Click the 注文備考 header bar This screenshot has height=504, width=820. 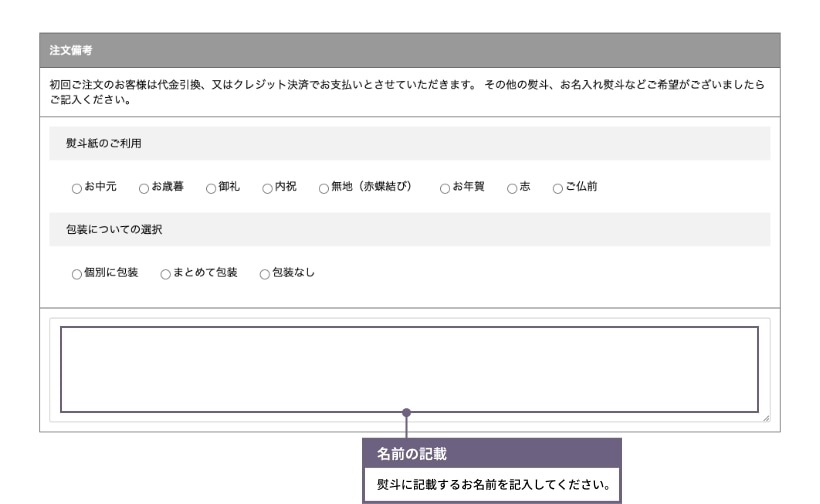click(x=409, y=50)
